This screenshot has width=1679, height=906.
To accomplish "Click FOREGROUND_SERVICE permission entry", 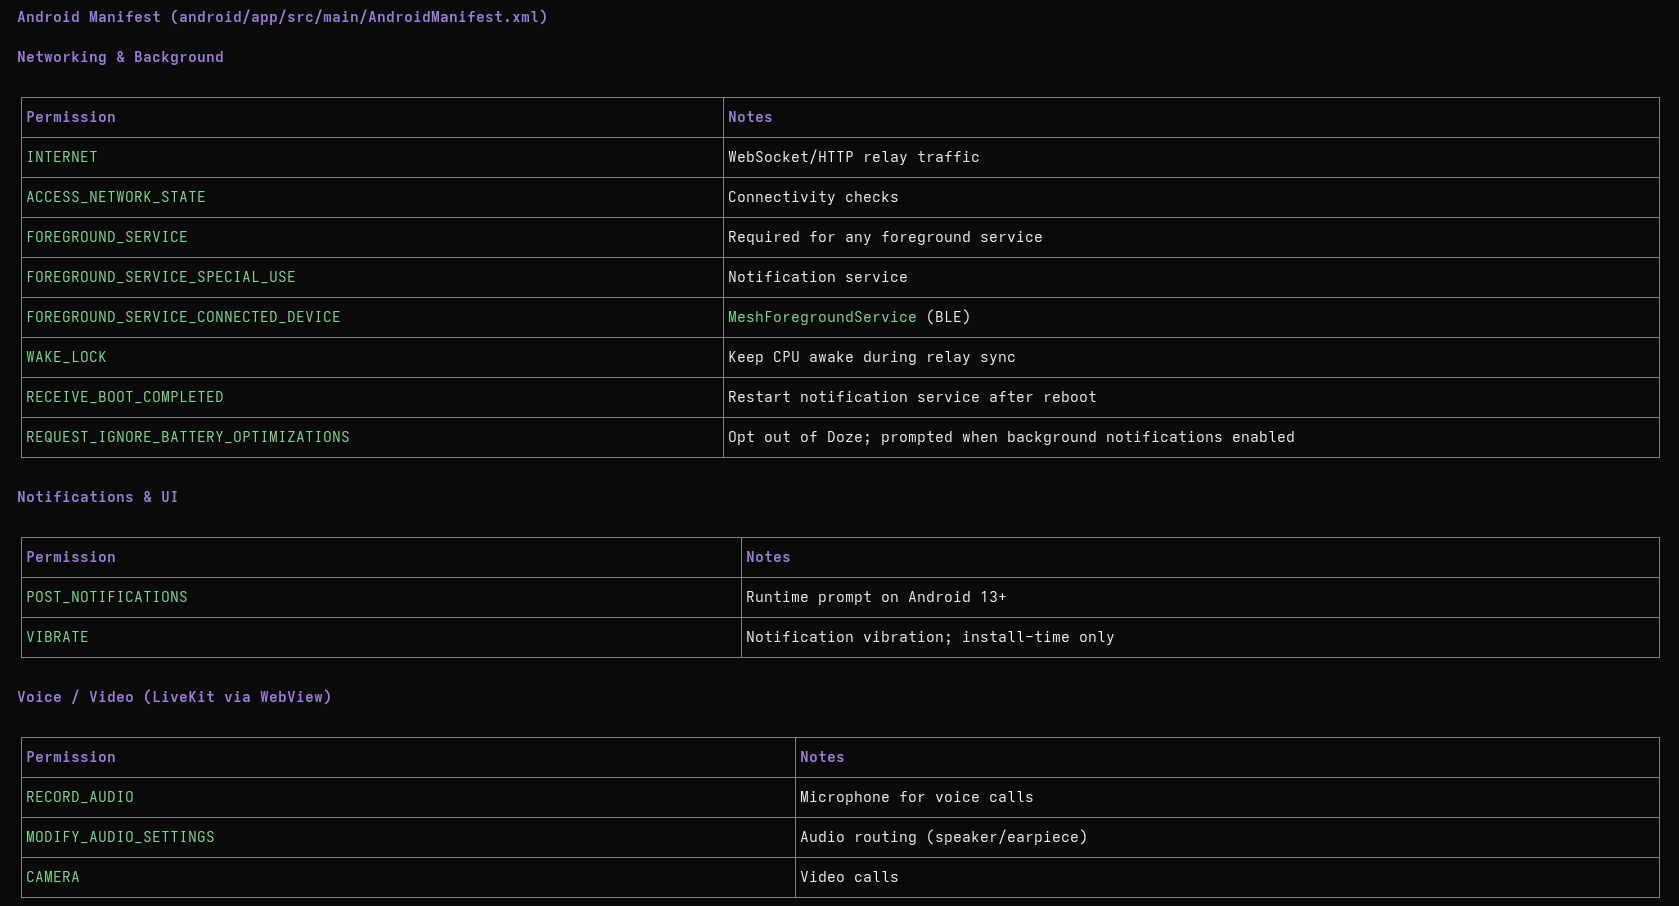I will (x=107, y=237).
